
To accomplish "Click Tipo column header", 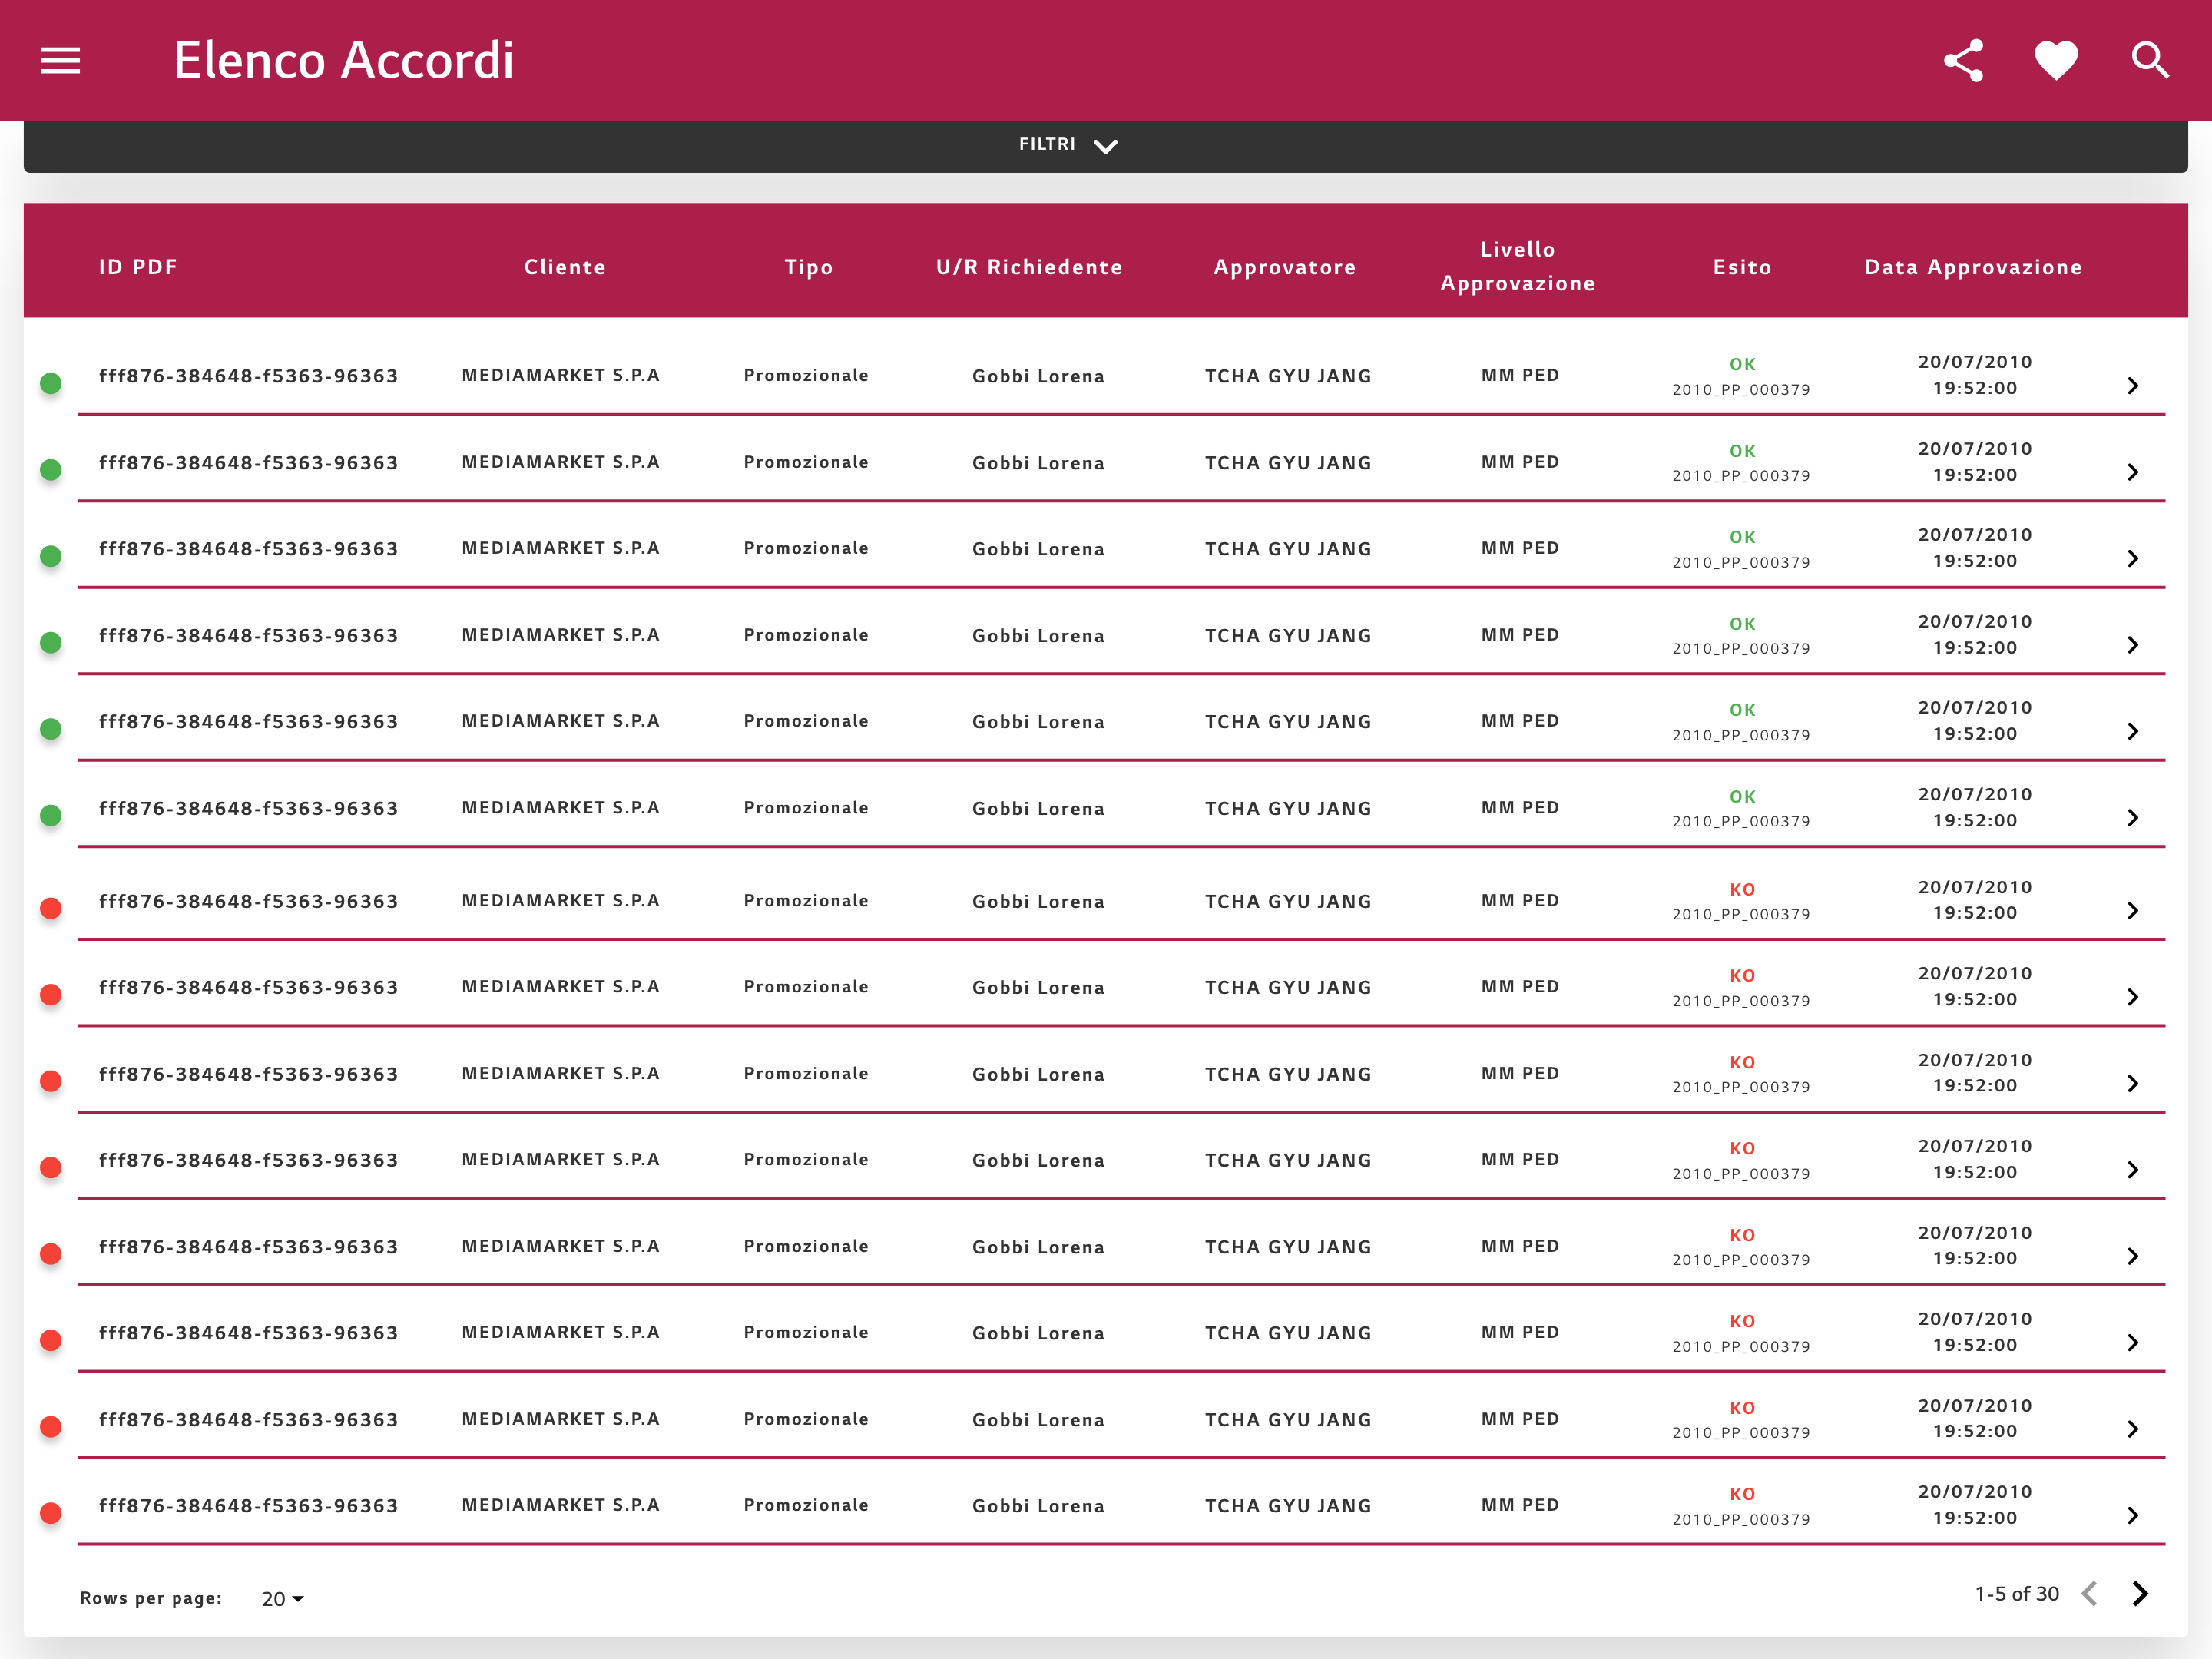I will [x=808, y=267].
